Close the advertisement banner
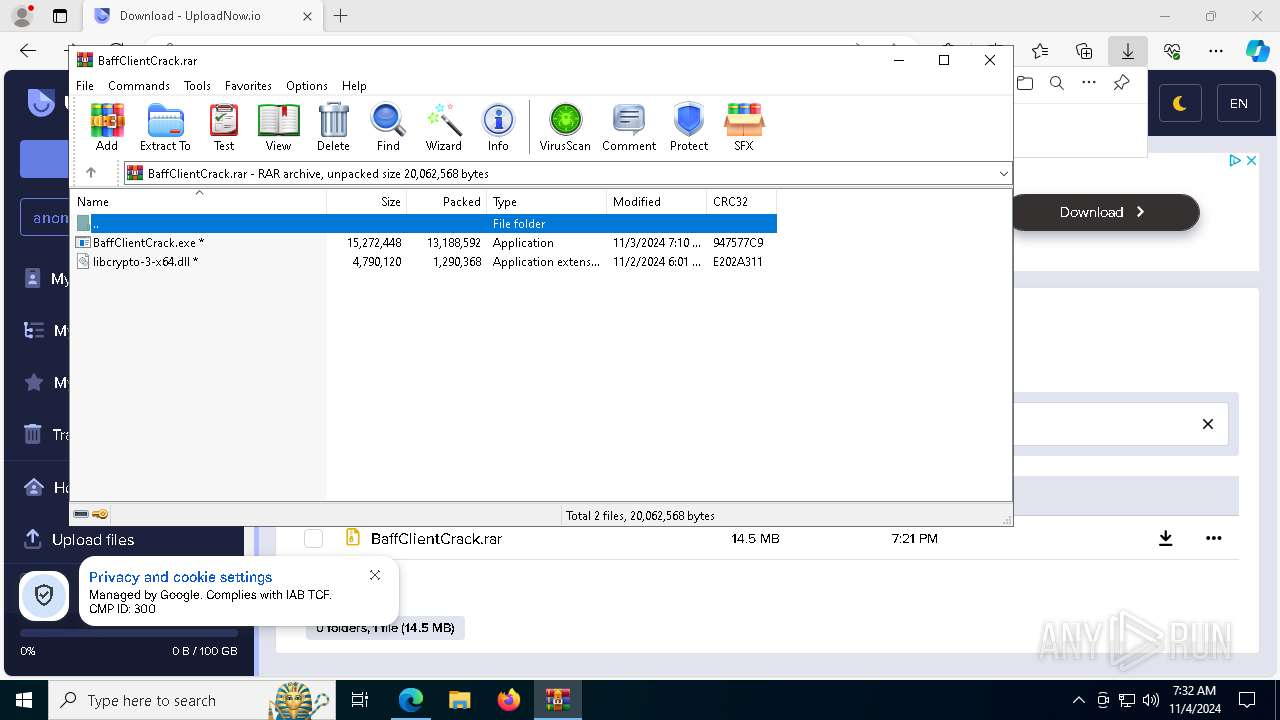Screen dimensions: 1280x720 [1250, 160]
